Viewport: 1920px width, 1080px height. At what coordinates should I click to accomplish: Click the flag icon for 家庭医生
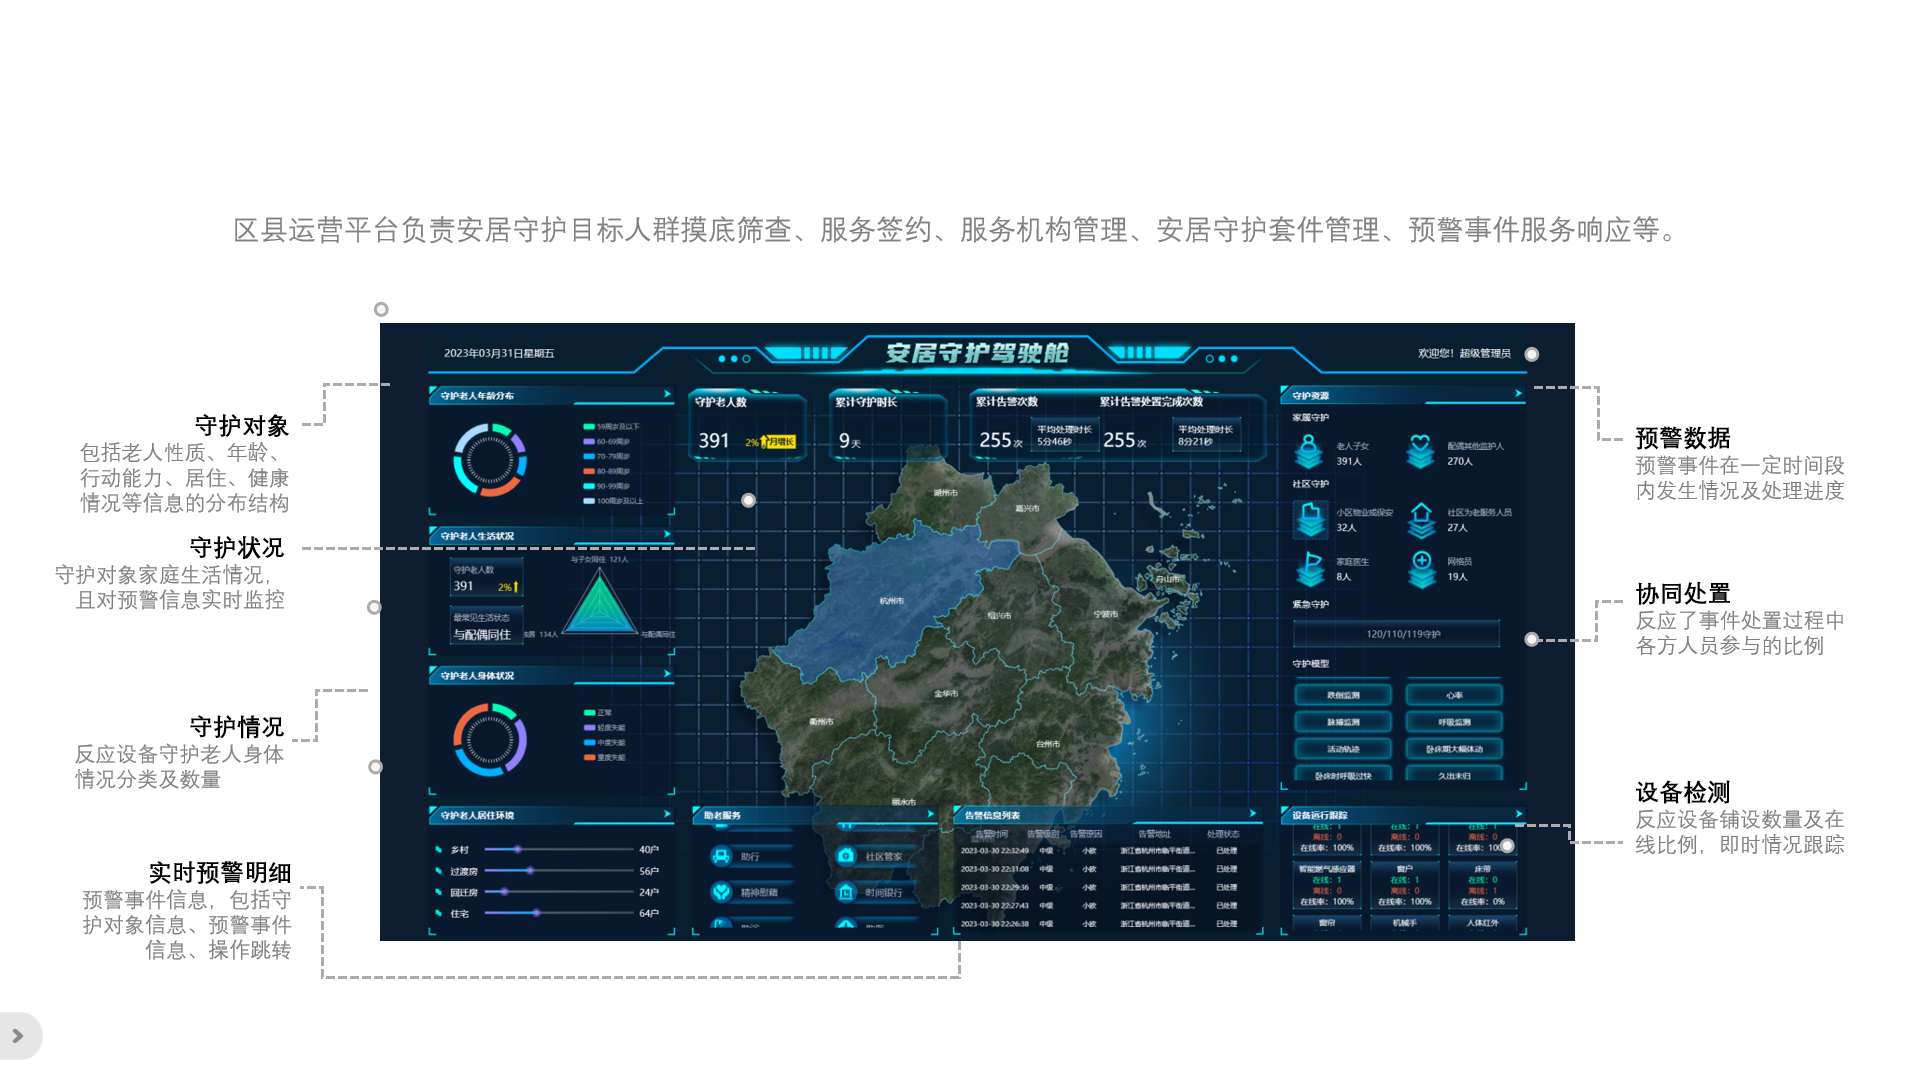coord(1311,568)
